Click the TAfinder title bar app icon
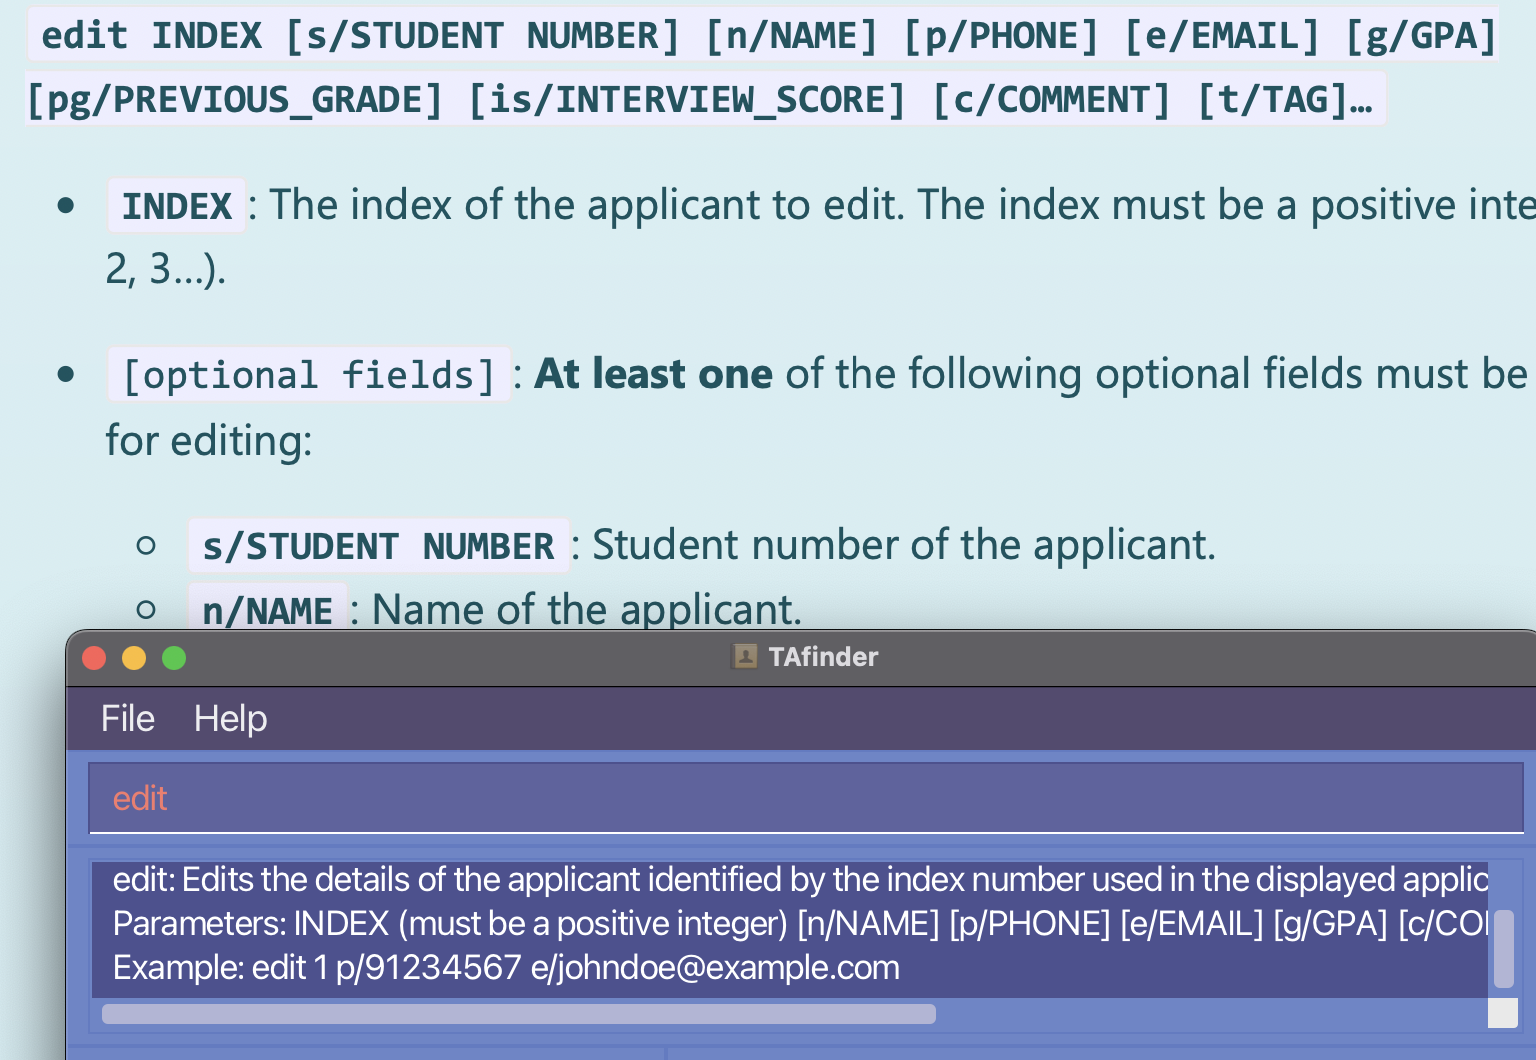This screenshot has height=1060, width=1536. 745,657
